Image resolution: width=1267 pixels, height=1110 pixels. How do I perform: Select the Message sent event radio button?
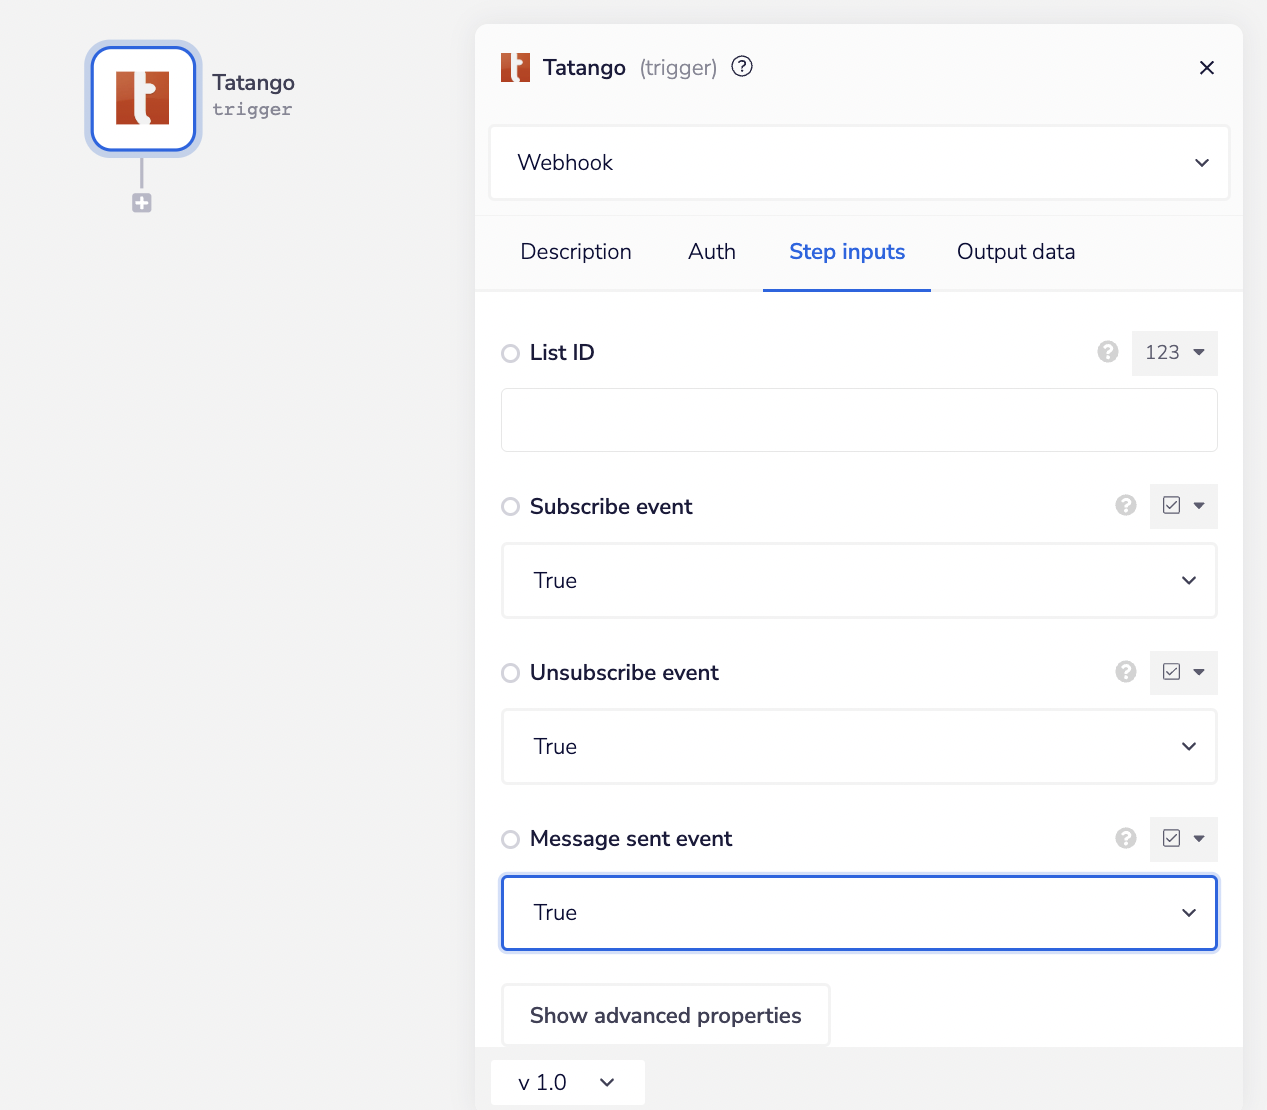click(511, 839)
